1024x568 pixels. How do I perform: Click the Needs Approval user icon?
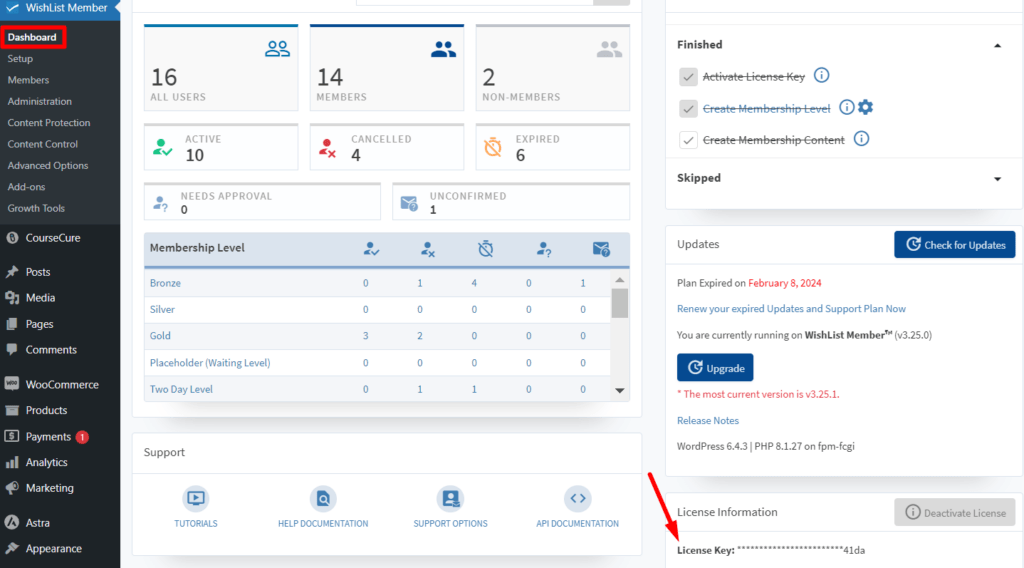click(x=161, y=204)
